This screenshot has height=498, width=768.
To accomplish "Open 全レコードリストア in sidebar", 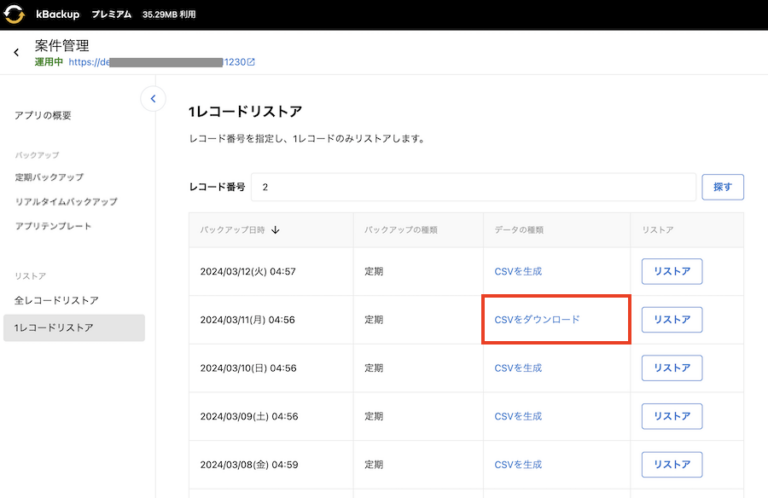I will pos(57,300).
